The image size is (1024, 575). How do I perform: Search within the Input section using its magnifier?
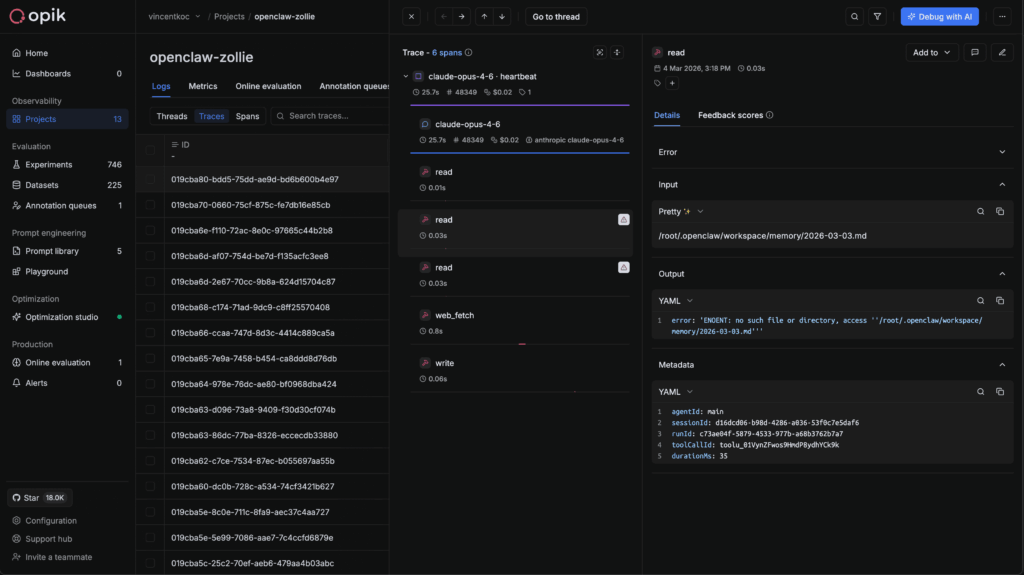pyautogui.click(x=980, y=212)
